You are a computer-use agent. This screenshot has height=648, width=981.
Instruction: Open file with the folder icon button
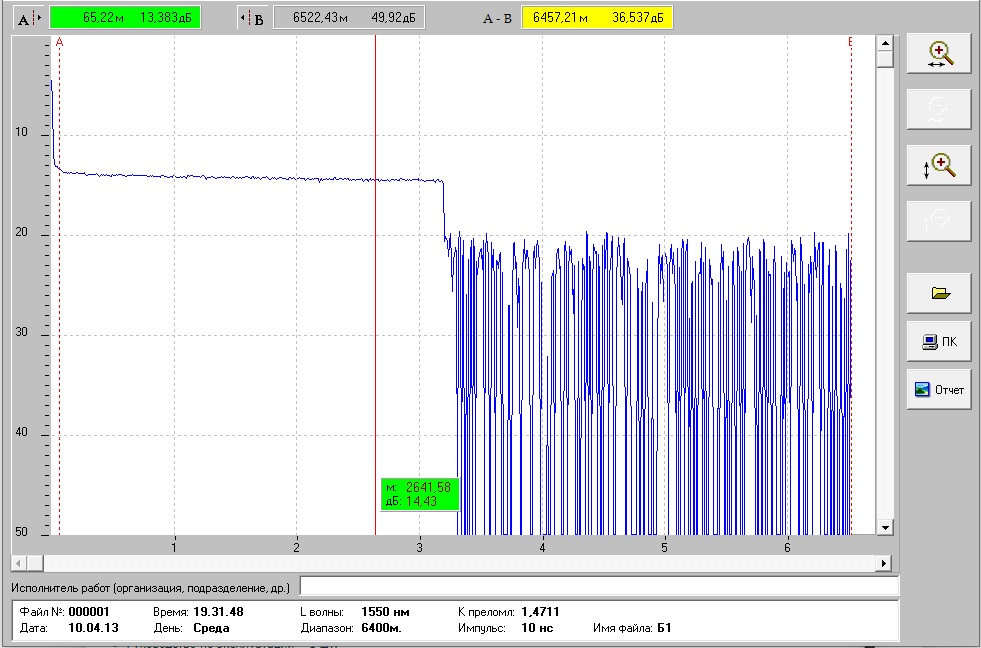click(939, 293)
